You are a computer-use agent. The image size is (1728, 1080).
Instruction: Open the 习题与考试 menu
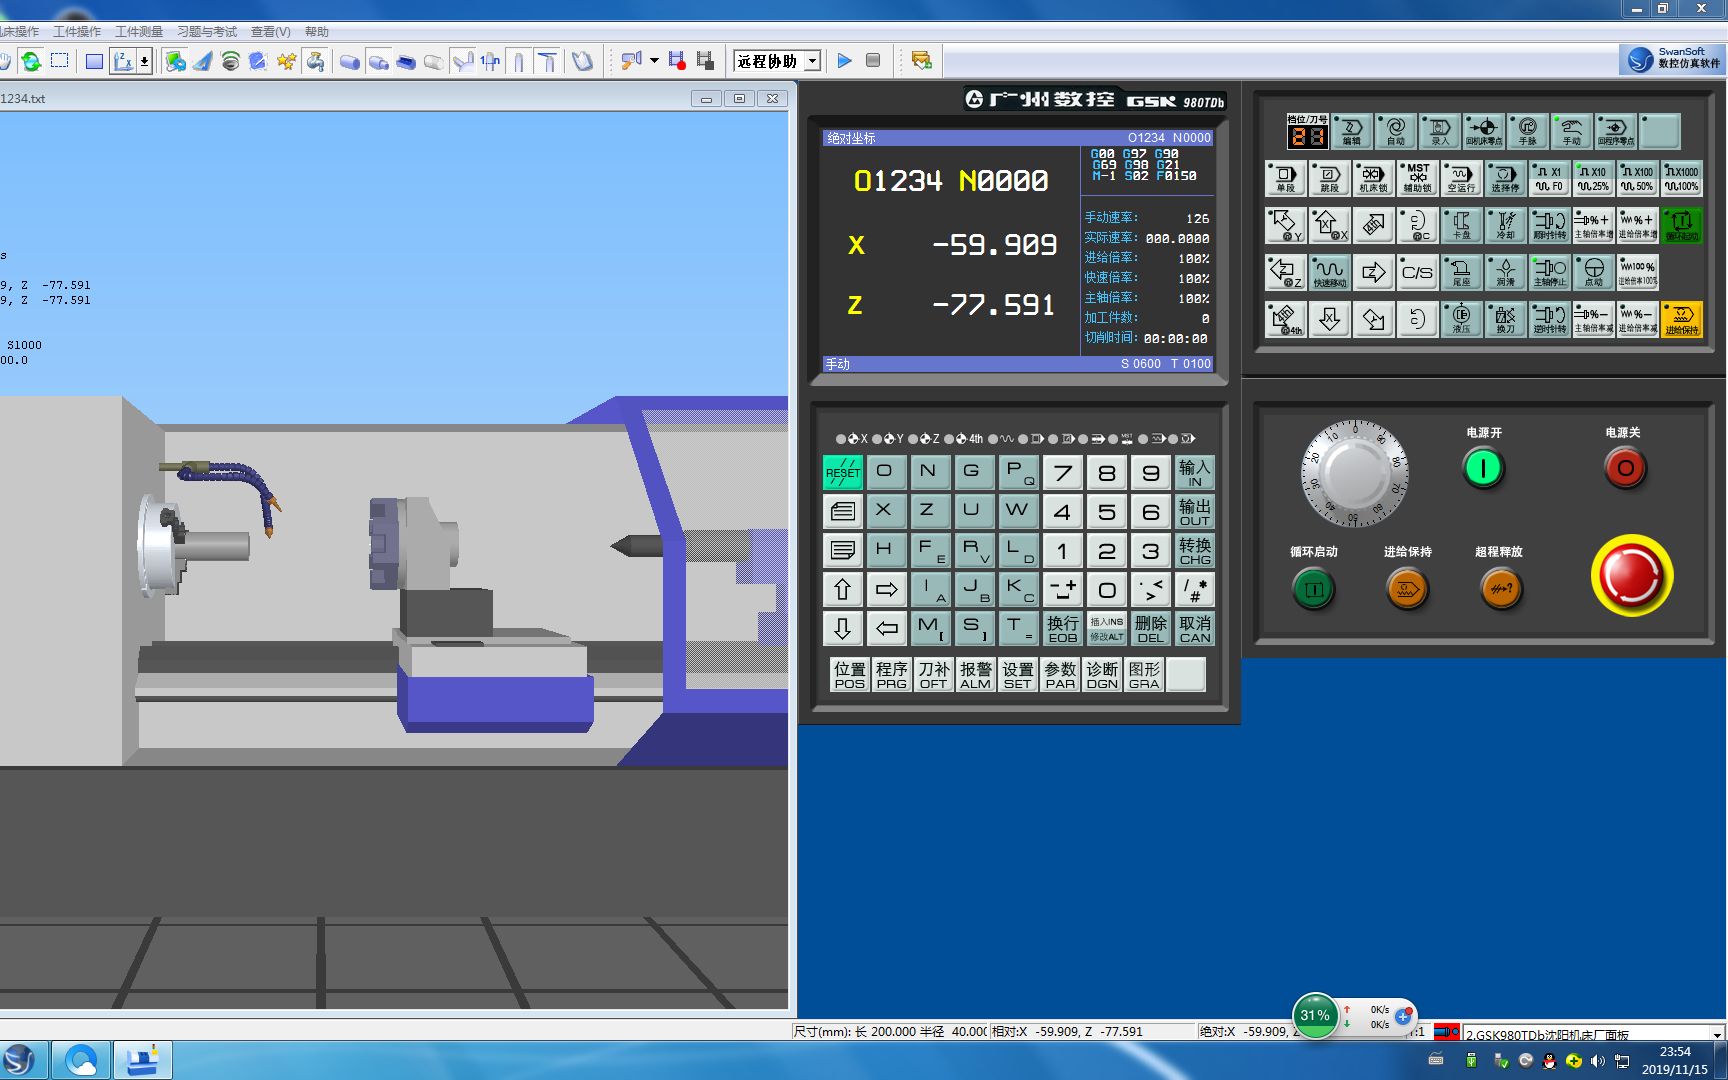206,32
